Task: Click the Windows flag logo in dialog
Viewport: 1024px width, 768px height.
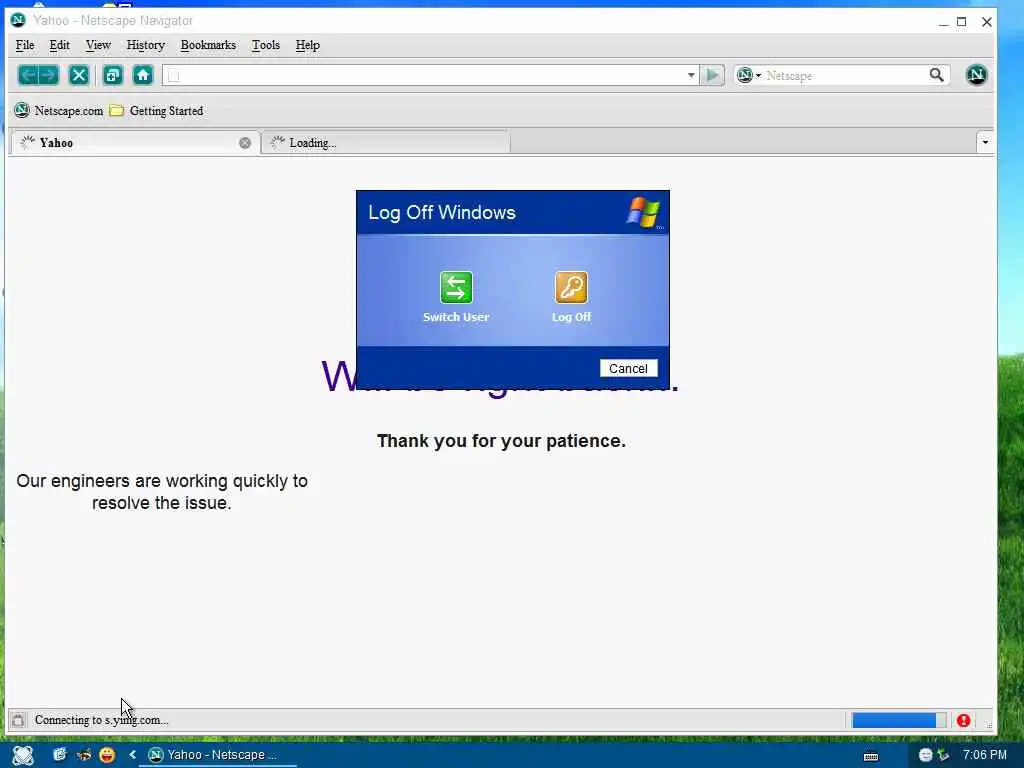Action: click(644, 212)
